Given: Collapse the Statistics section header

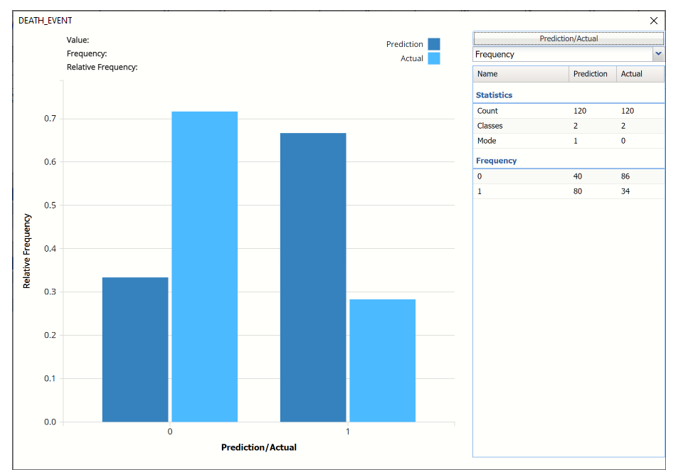Looking at the screenshot, I should point(494,95).
